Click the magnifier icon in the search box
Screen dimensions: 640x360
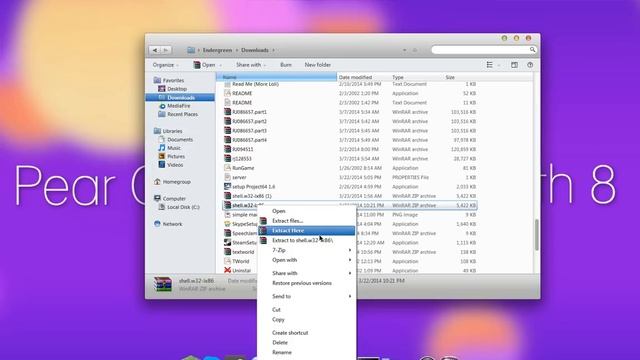(532, 49)
